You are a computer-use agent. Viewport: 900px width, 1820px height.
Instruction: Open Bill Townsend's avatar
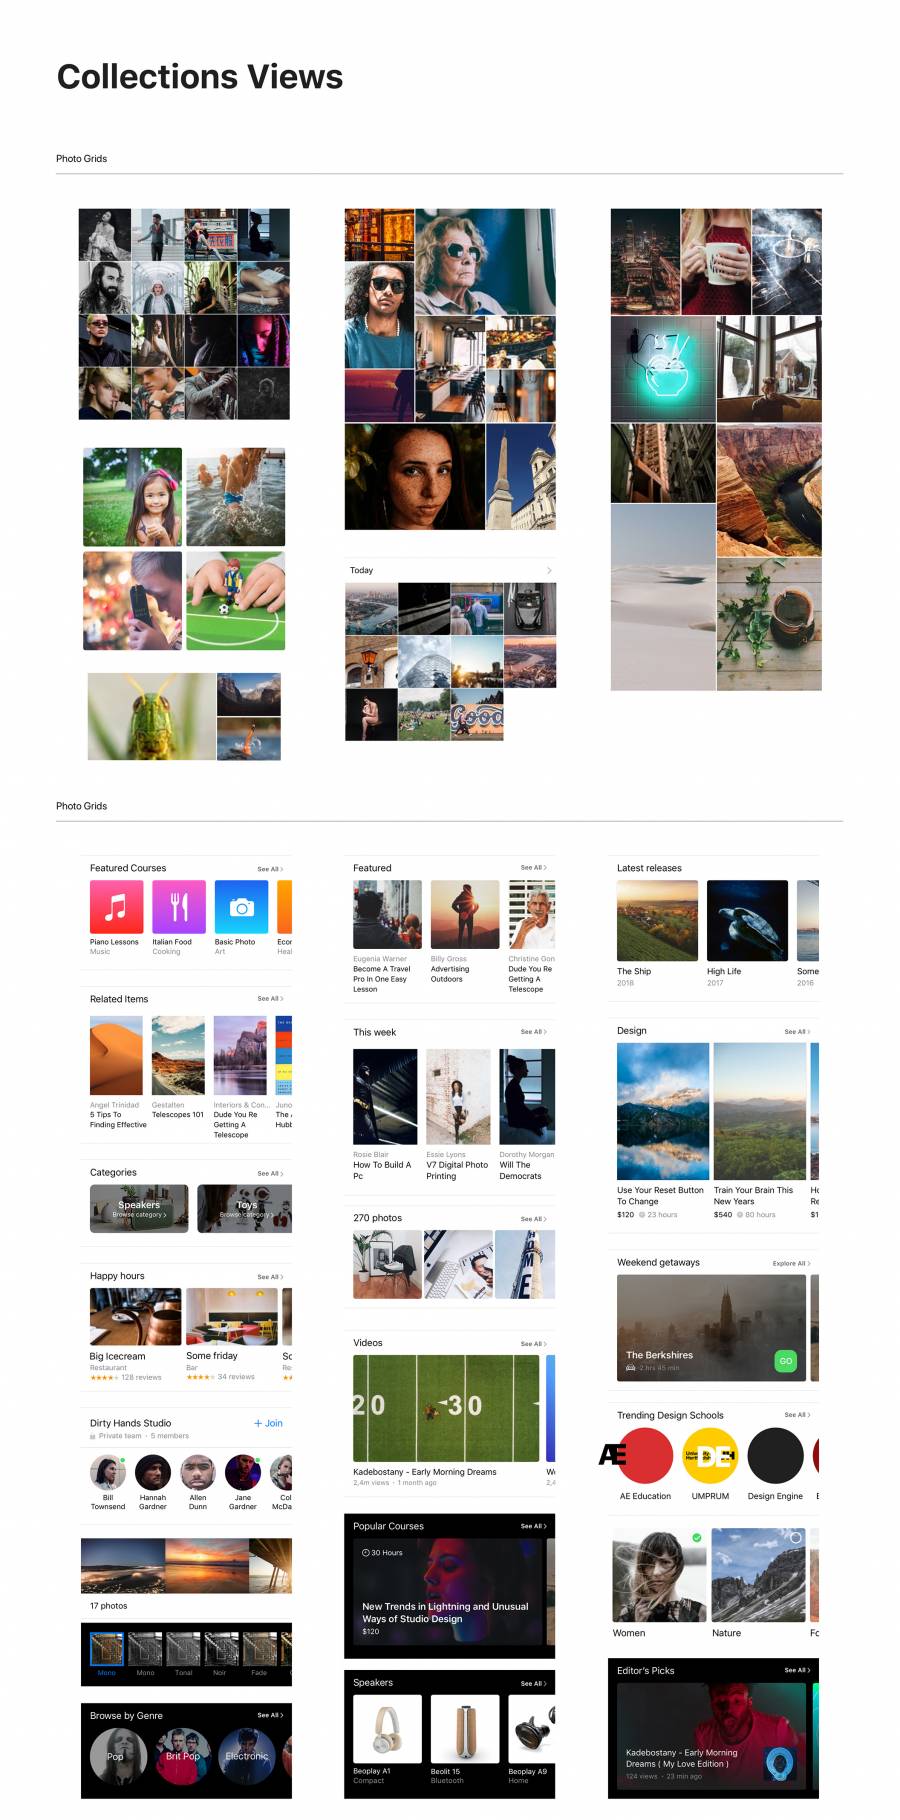[x=107, y=1472]
